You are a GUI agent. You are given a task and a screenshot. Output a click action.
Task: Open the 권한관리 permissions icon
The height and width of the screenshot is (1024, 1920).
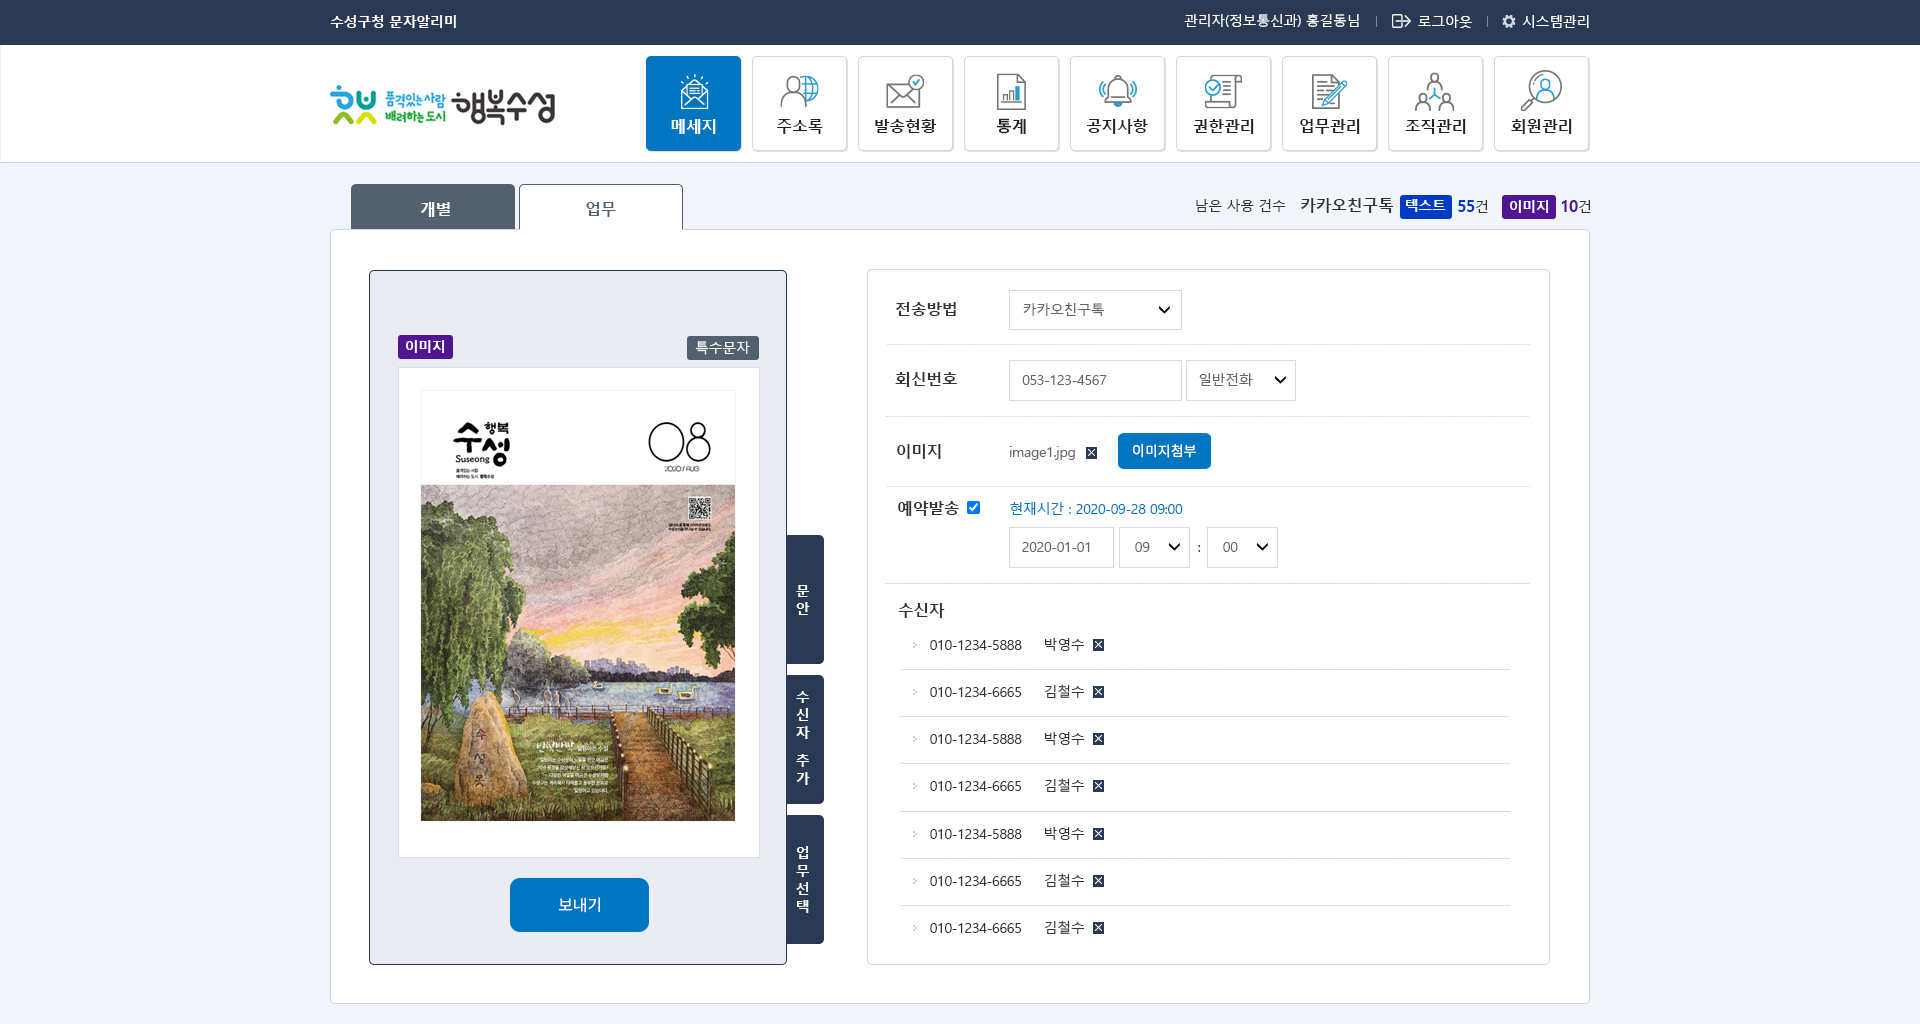(1223, 103)
